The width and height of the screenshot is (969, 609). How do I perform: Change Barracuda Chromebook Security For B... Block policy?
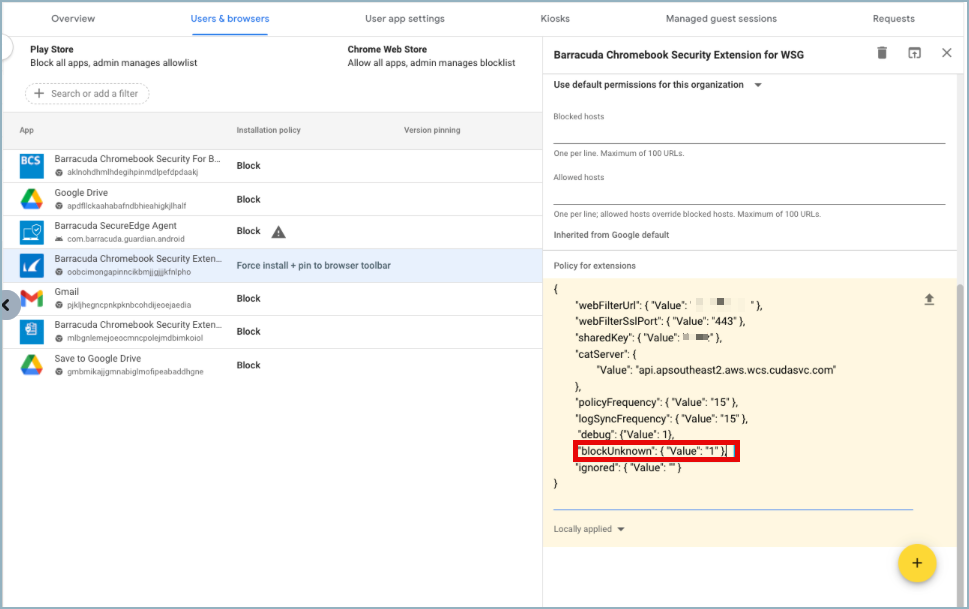(248, 166)
